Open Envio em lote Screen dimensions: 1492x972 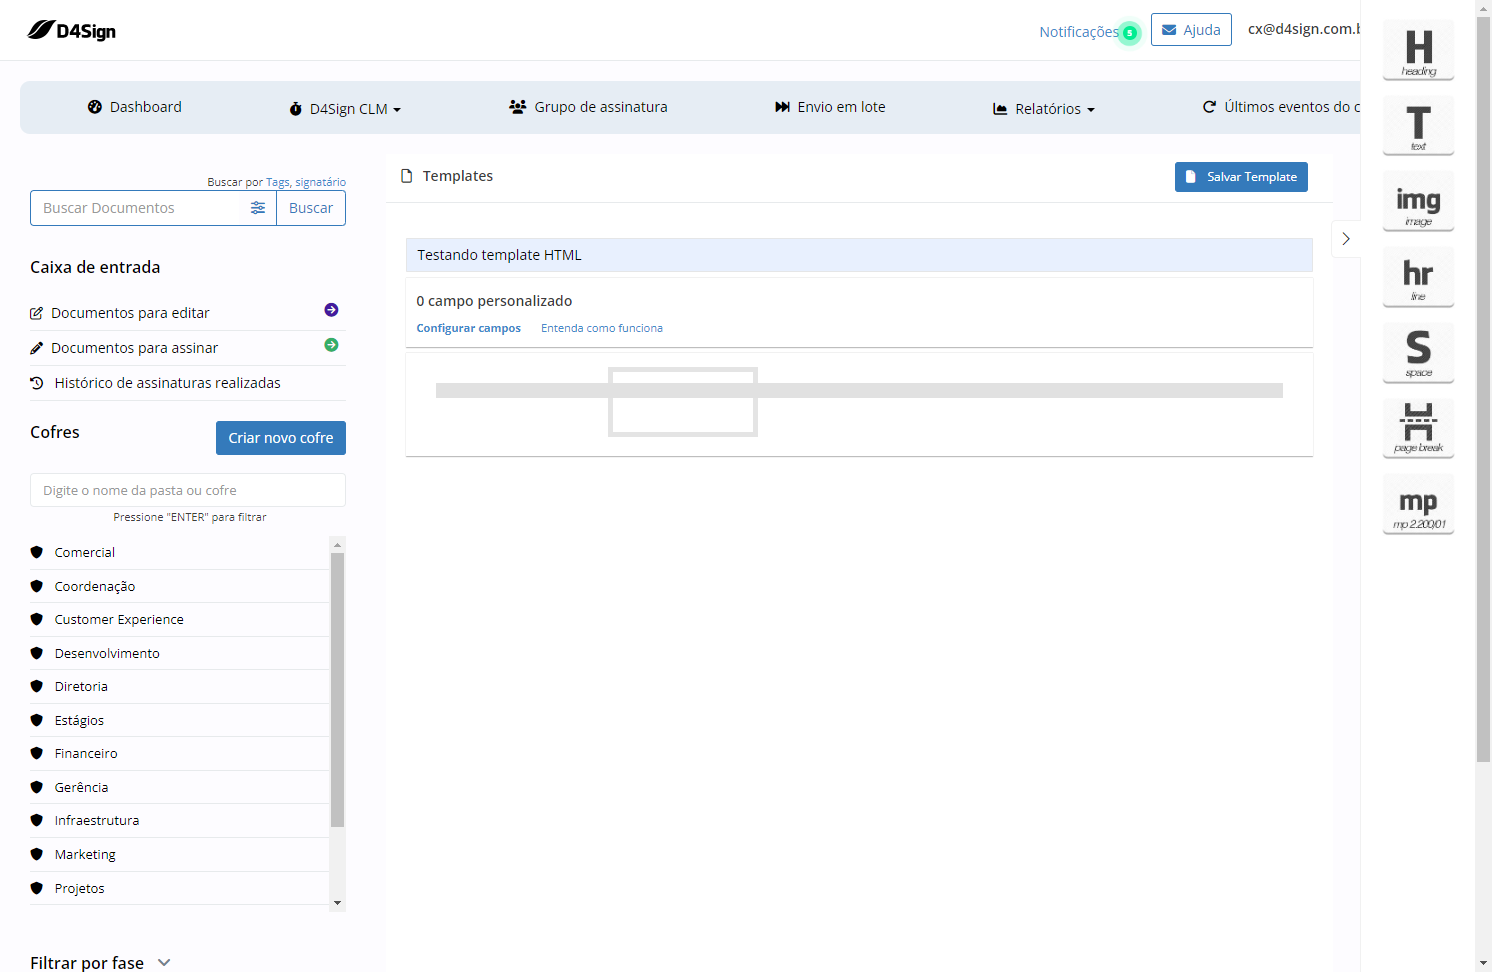(830, 107)
